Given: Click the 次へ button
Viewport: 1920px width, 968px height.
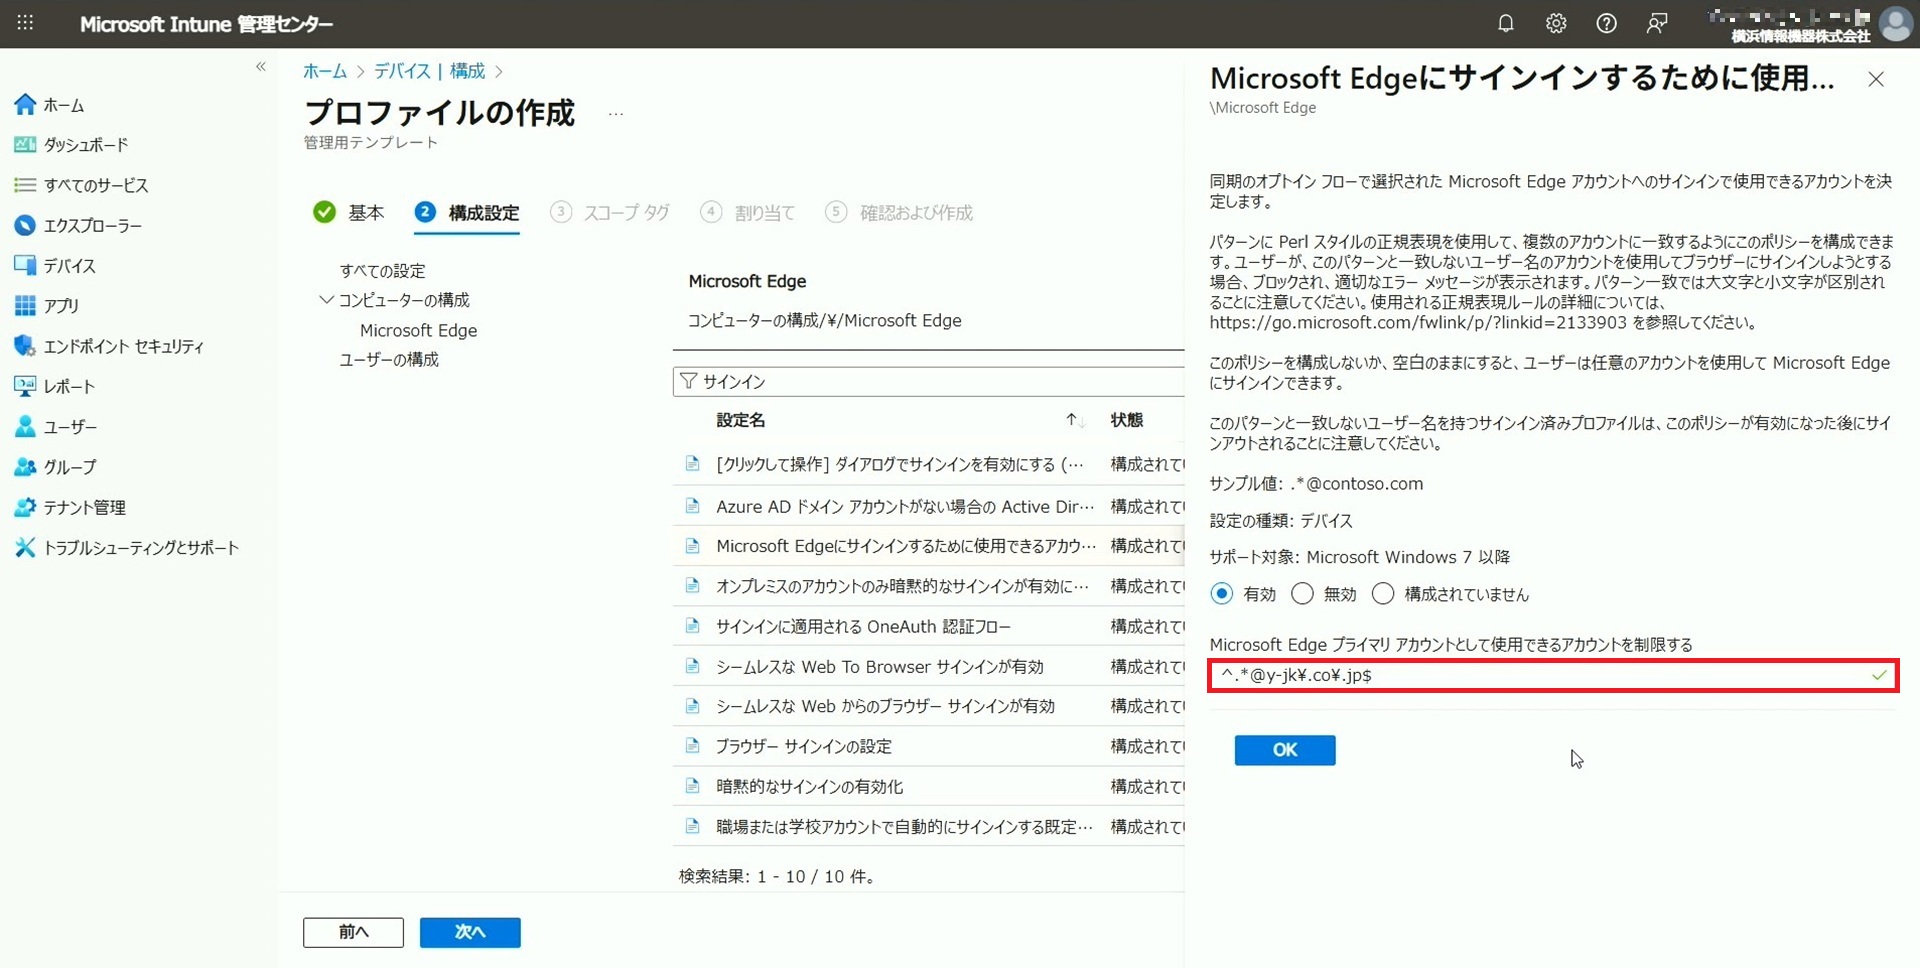Looking at the screenshot, I should point(469,932).
